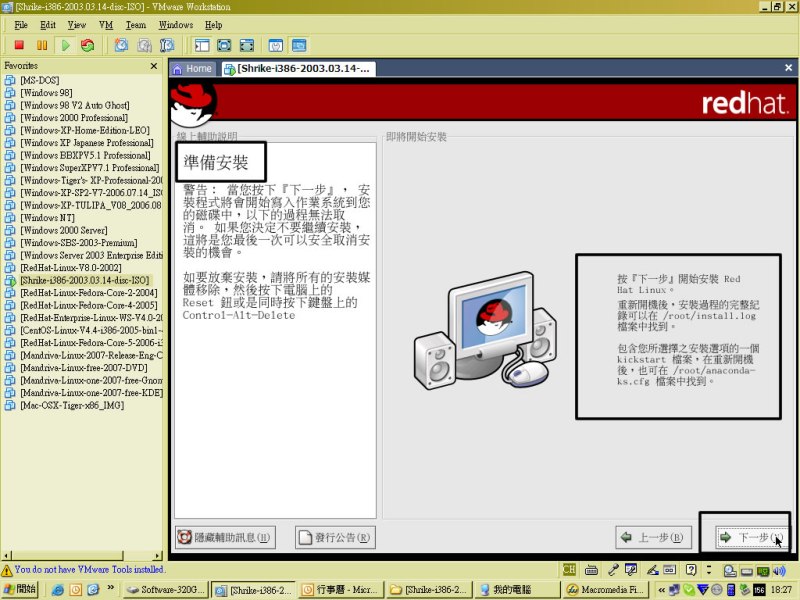This screenshot has height=600, width=800.
Task: Select [Mac-OSX-Tiger-x86_IMG] favorite
Action: pos(72,406)
